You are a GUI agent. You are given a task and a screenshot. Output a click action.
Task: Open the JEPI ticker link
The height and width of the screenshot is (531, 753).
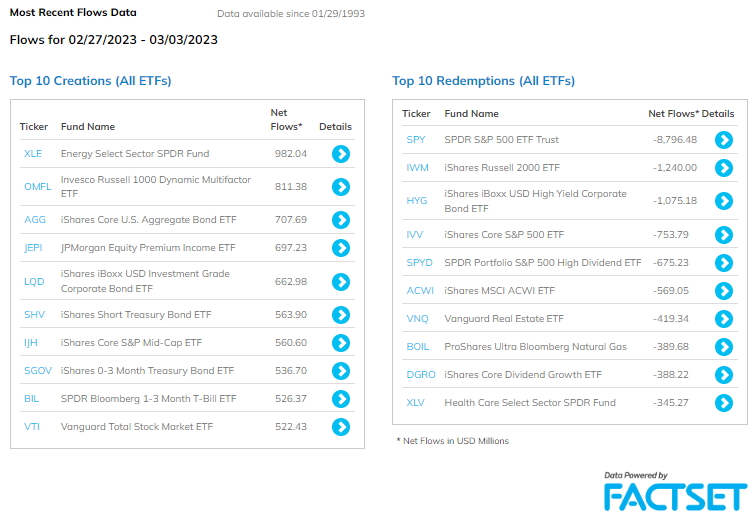point(33,248)
